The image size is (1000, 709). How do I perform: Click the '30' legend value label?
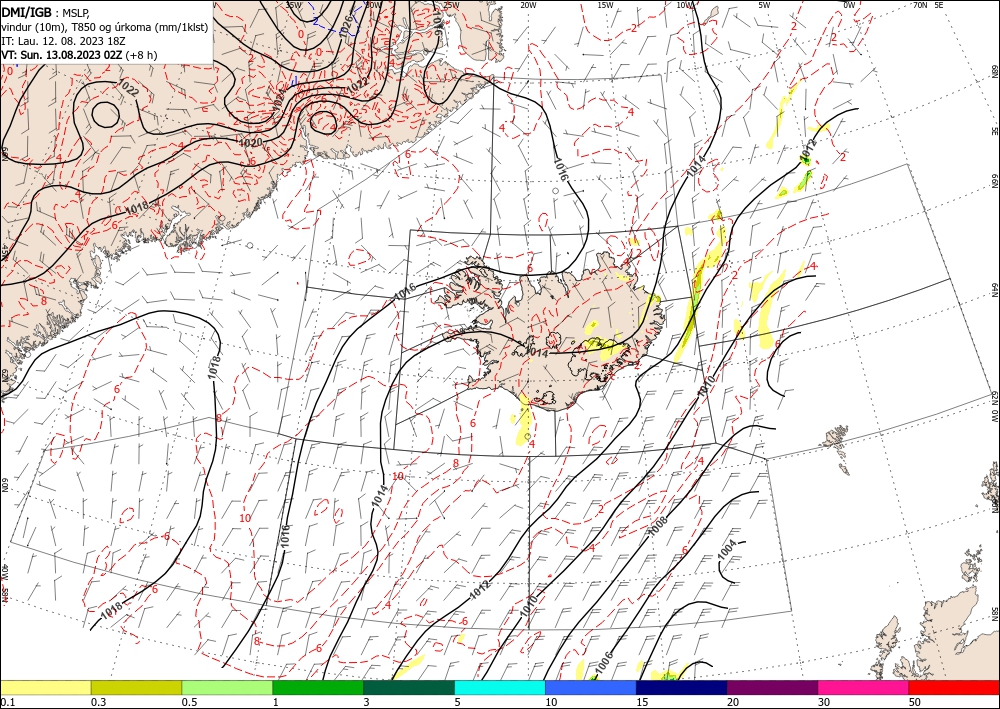[824, 702]
